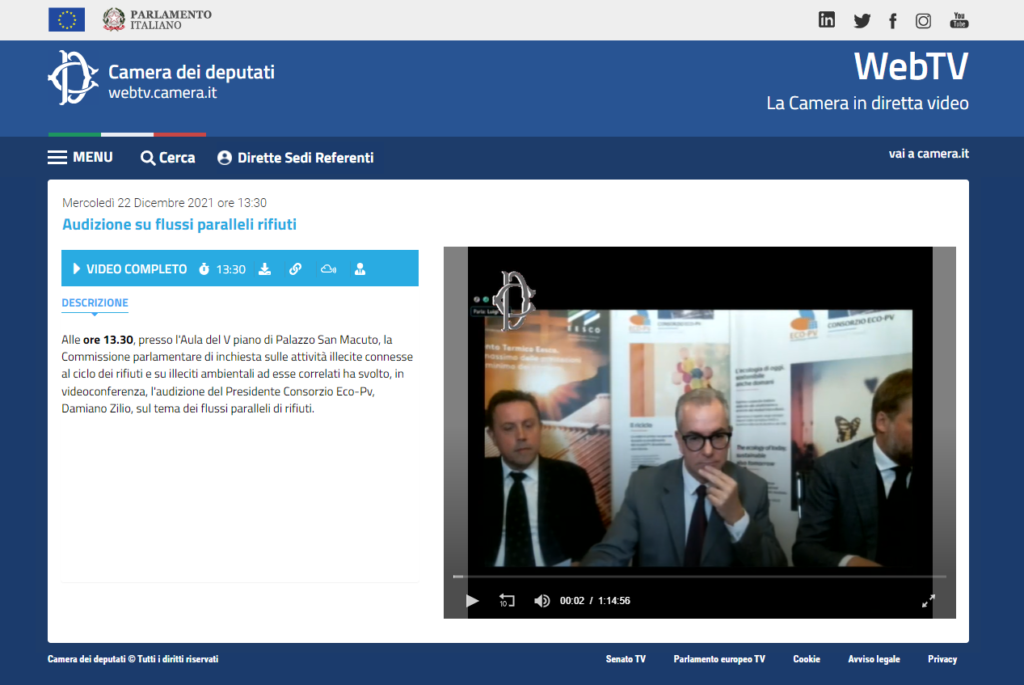
Task: Open the Cerca search
Action: coord(168,158)
